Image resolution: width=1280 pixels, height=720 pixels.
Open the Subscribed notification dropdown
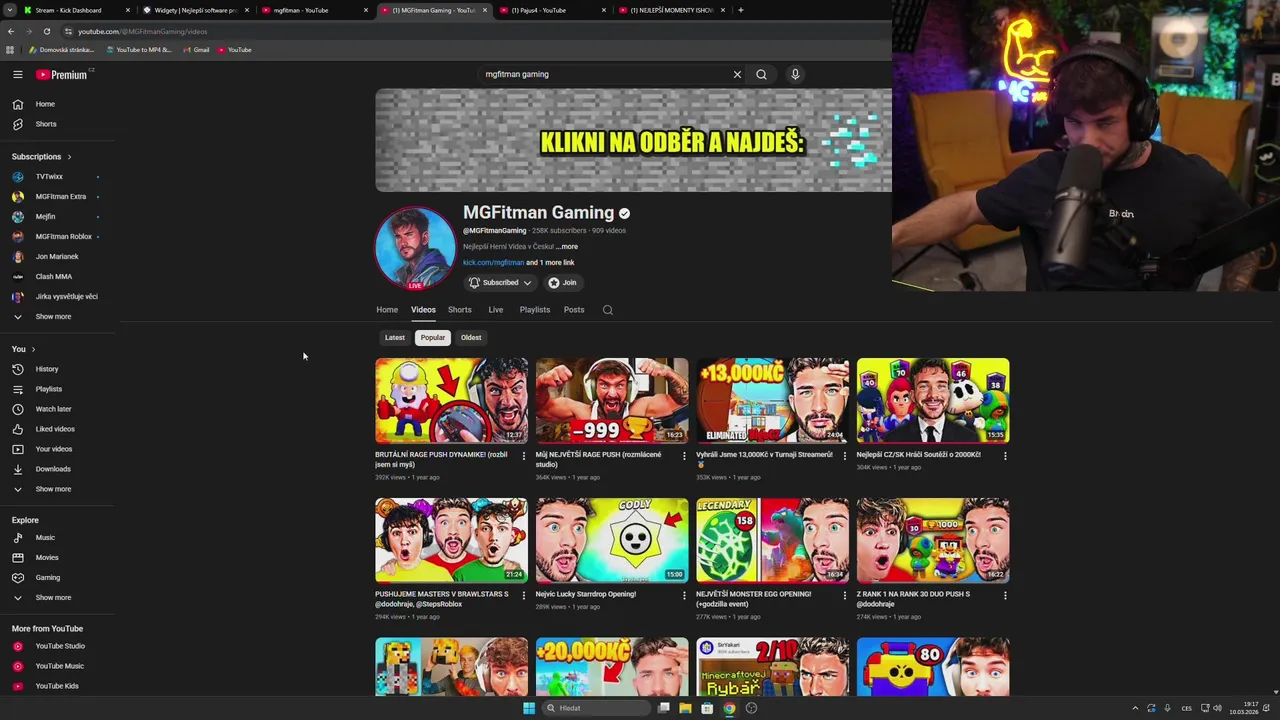(500, 283)
